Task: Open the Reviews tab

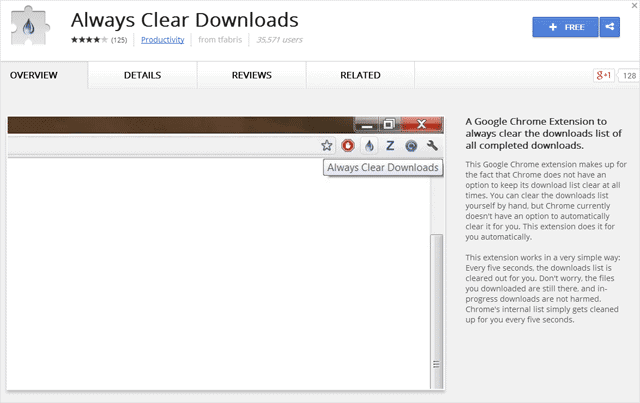Action: [x=251, y=75]
